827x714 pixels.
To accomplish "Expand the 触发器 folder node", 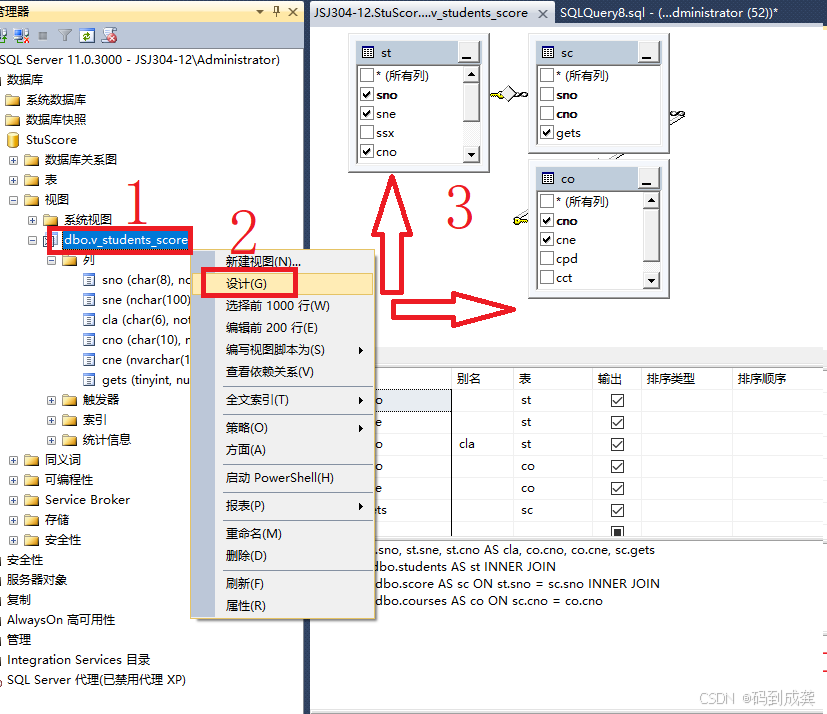I will point(52,400).
